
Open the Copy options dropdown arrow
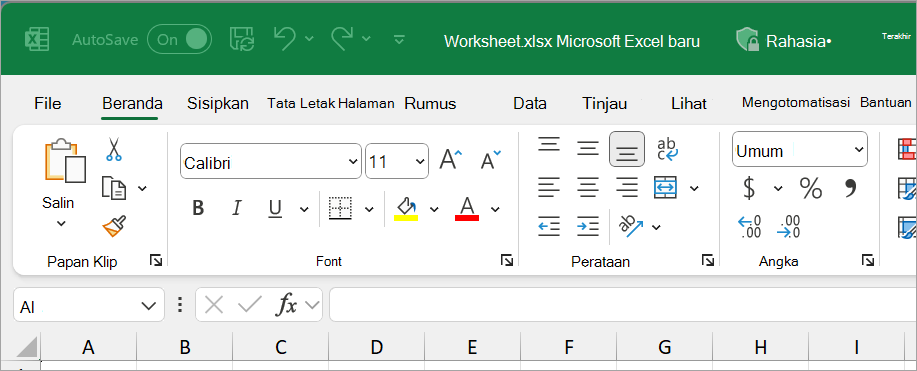(x=142, y=188)
